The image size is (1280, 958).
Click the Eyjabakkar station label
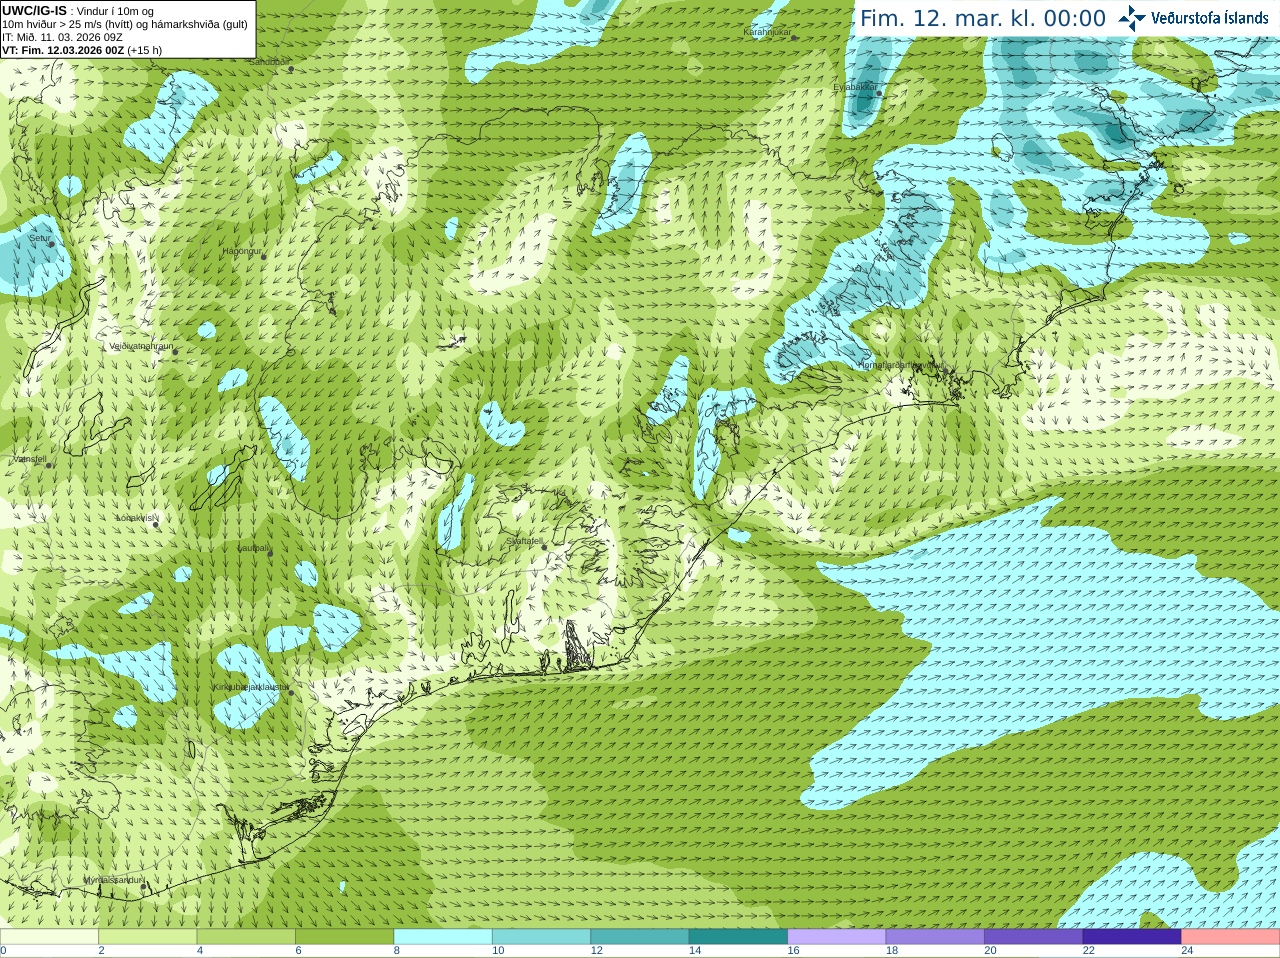click(x=855, y=87)
